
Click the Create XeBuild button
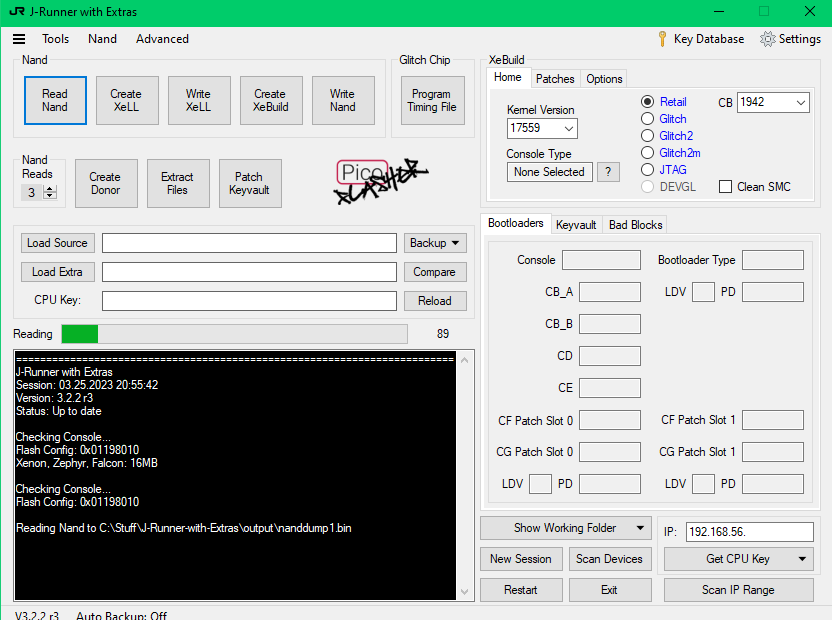[x=271, y=100]
